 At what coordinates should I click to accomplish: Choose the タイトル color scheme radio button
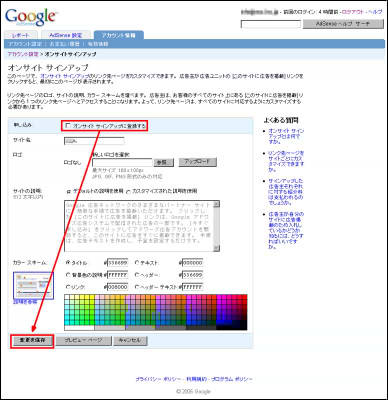(68, 263)
